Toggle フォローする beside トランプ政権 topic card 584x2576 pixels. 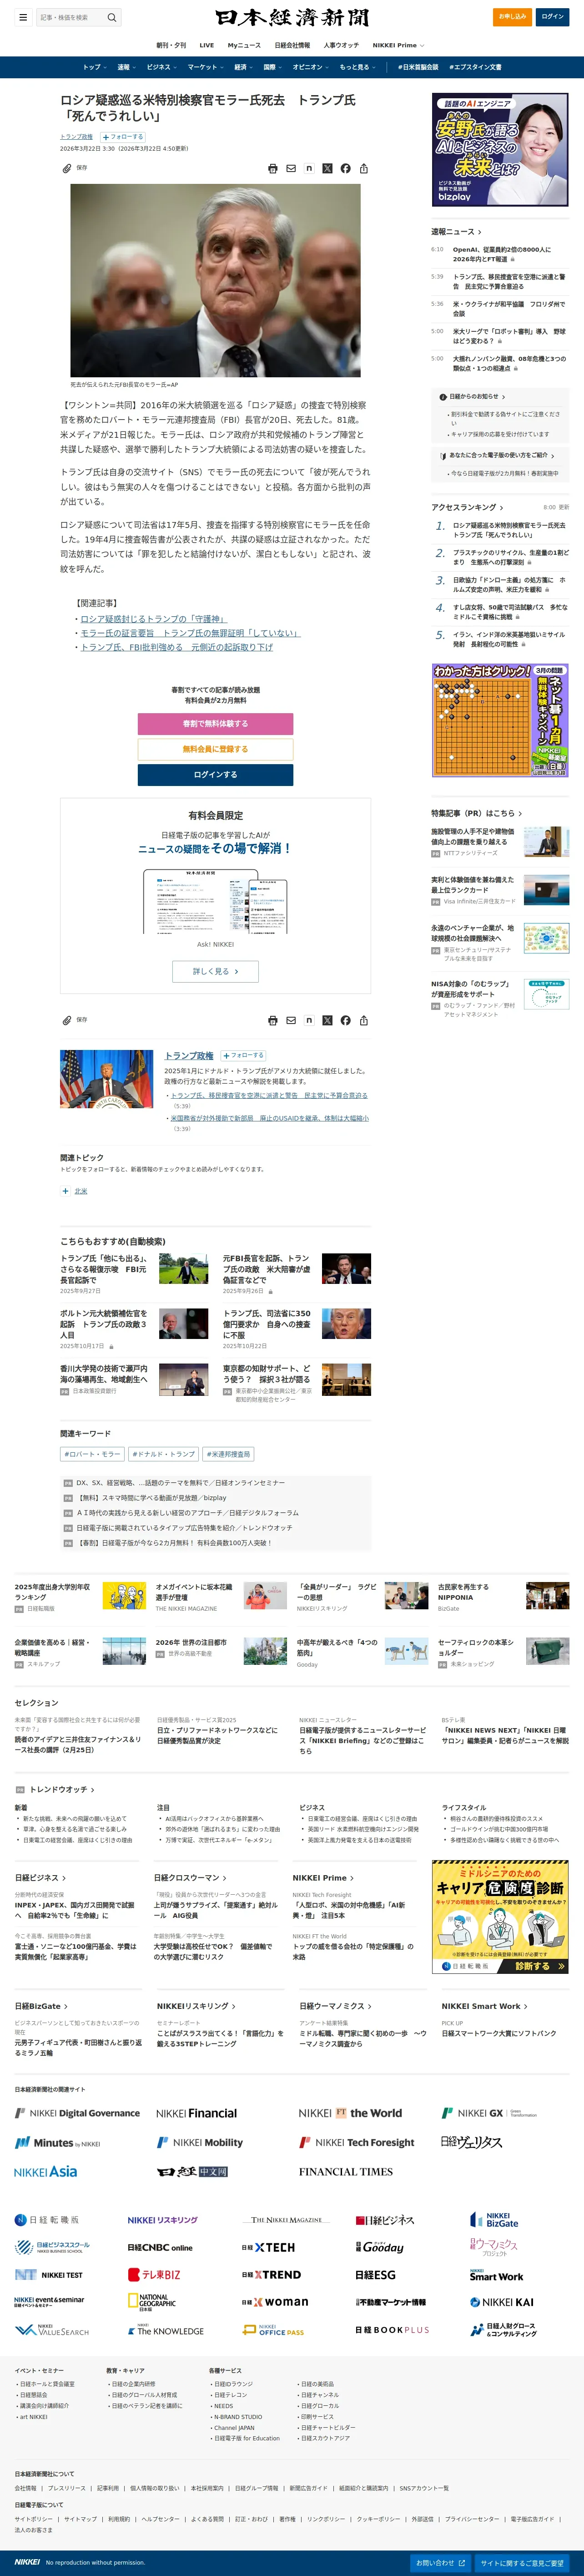[243, 1055]
